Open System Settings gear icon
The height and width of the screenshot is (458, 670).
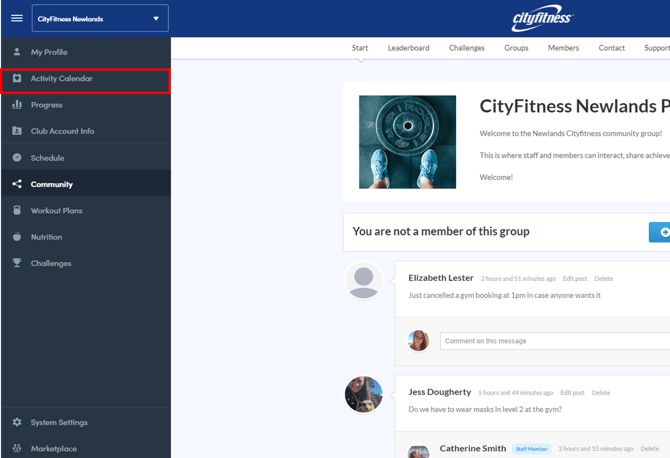(x=17, y=423)
